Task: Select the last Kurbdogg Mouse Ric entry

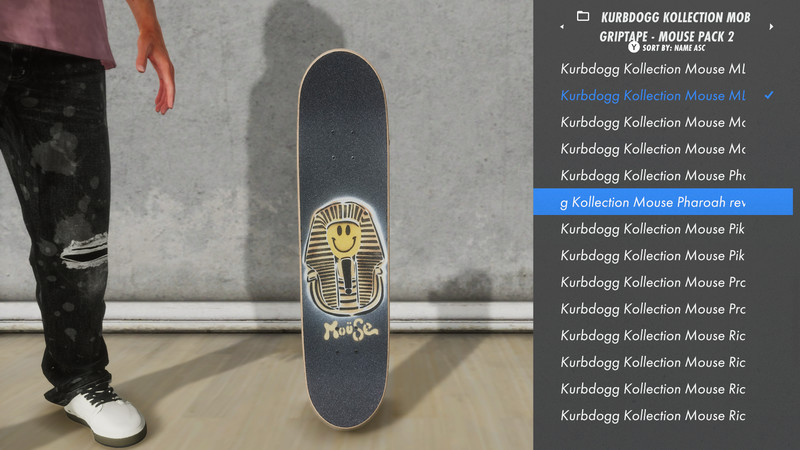Action: (x=653, y=415)
